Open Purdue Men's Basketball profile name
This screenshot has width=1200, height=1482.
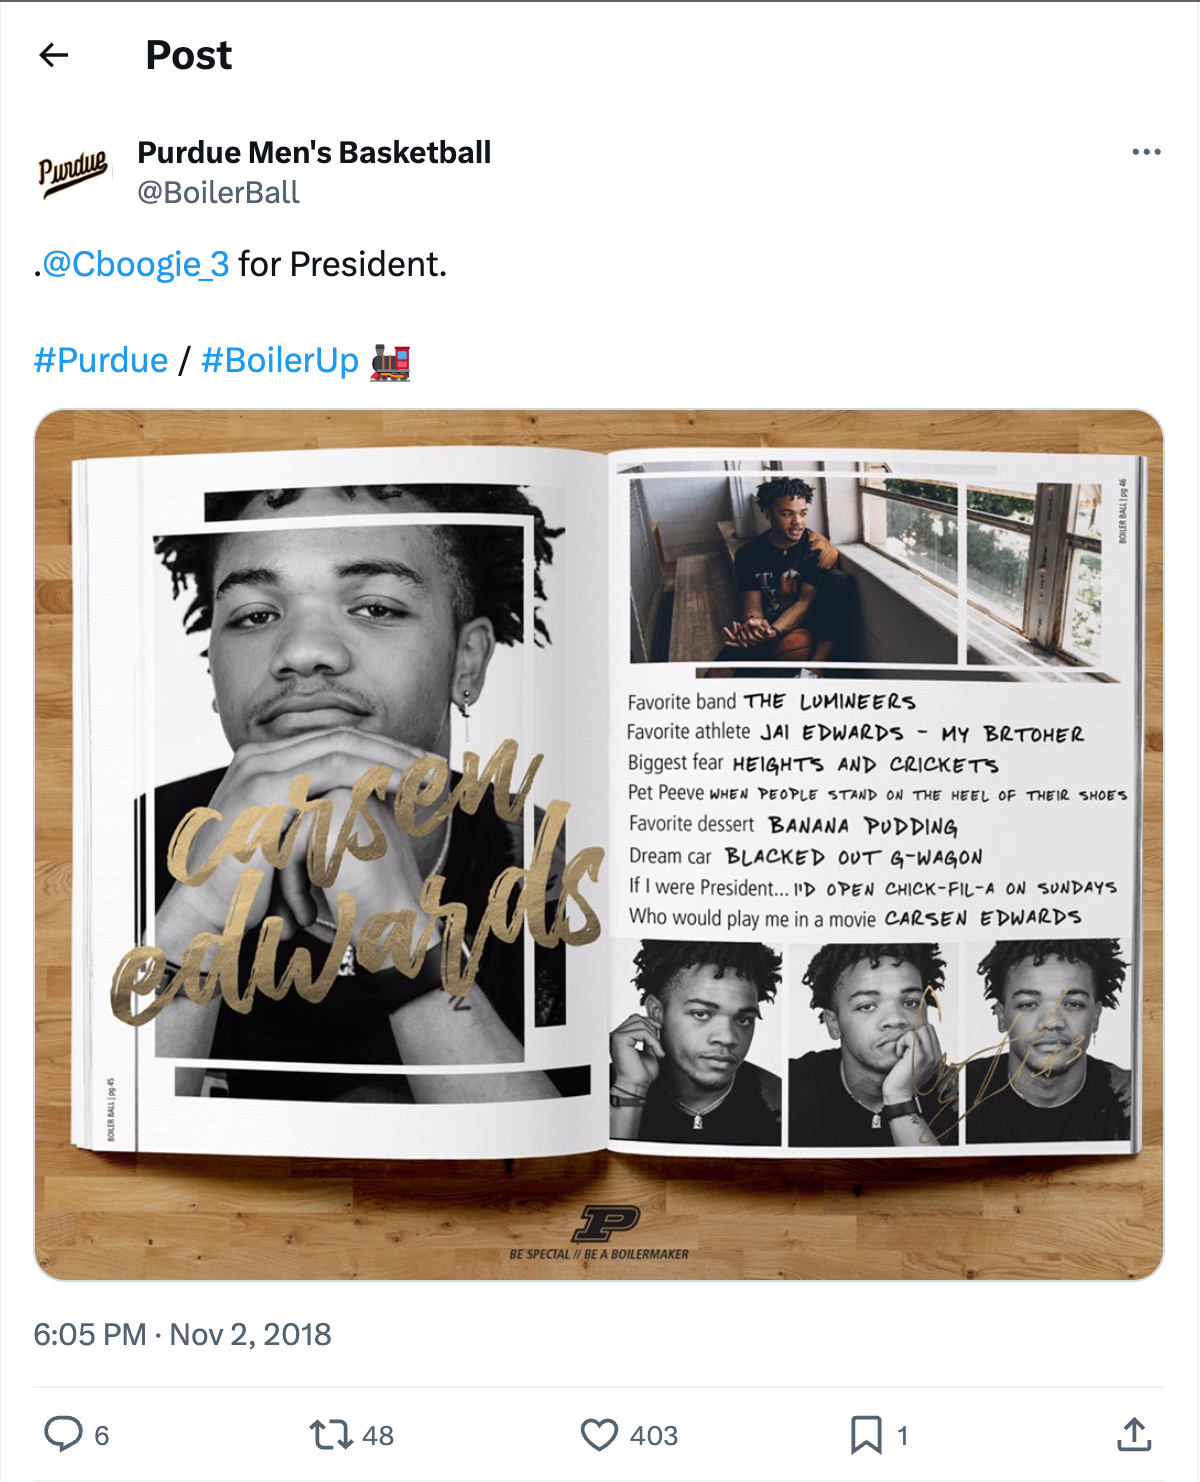(x=314, y=152)
